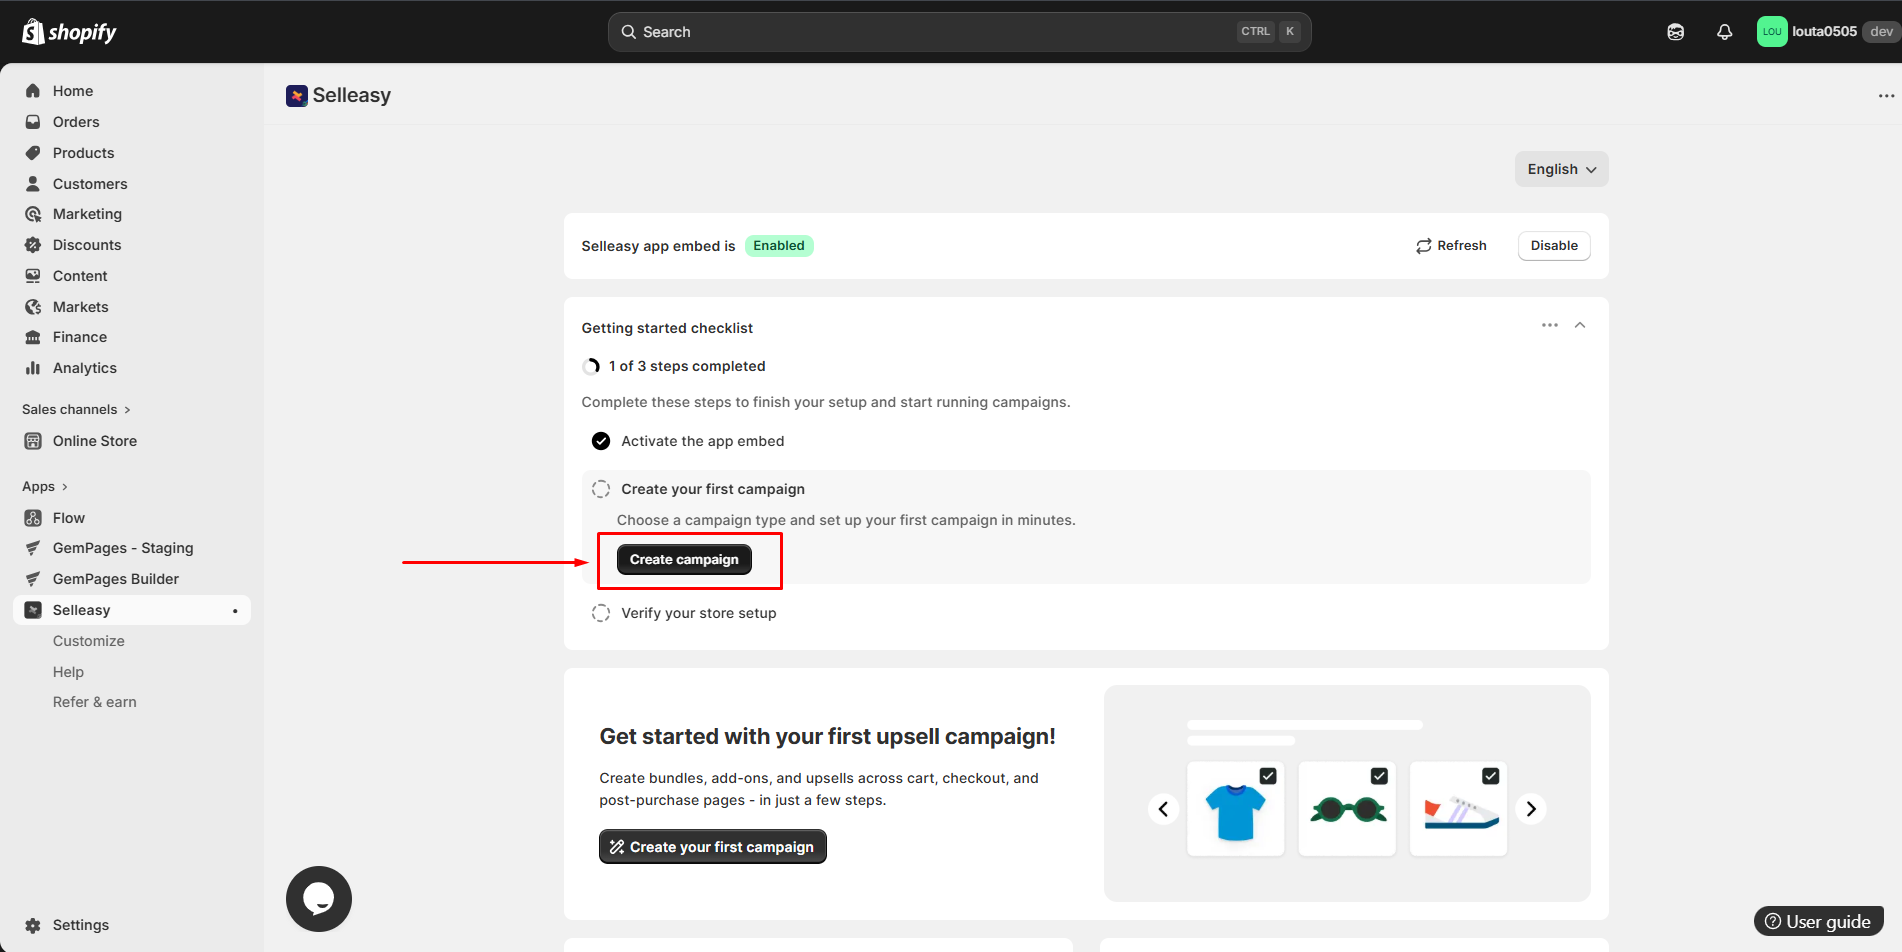Open the checklist more-options ellipsis
The width and height of the screenshot is (1902, 952).
click(1549, 325)
